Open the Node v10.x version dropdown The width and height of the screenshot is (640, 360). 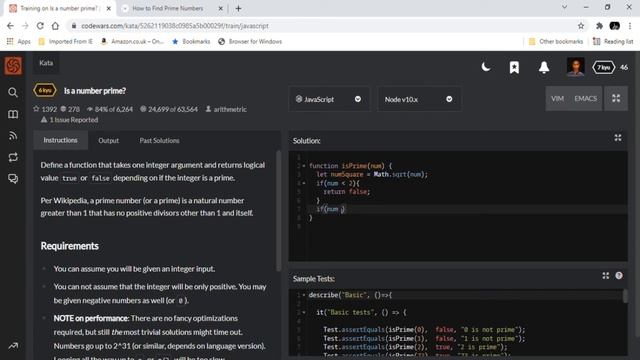point(419,99)
